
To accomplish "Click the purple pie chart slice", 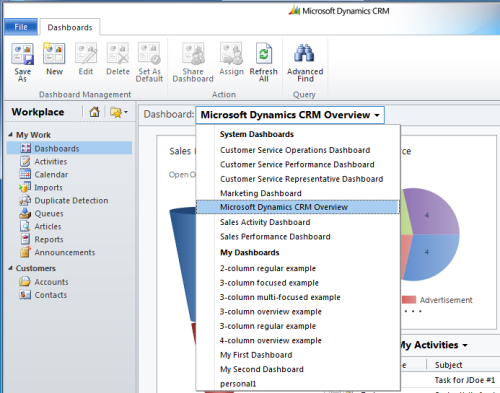I will point(433,212).
